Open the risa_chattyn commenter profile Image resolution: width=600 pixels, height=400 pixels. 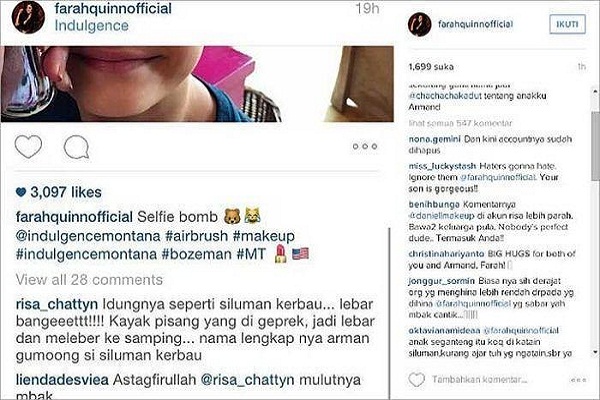pos(57,304)
